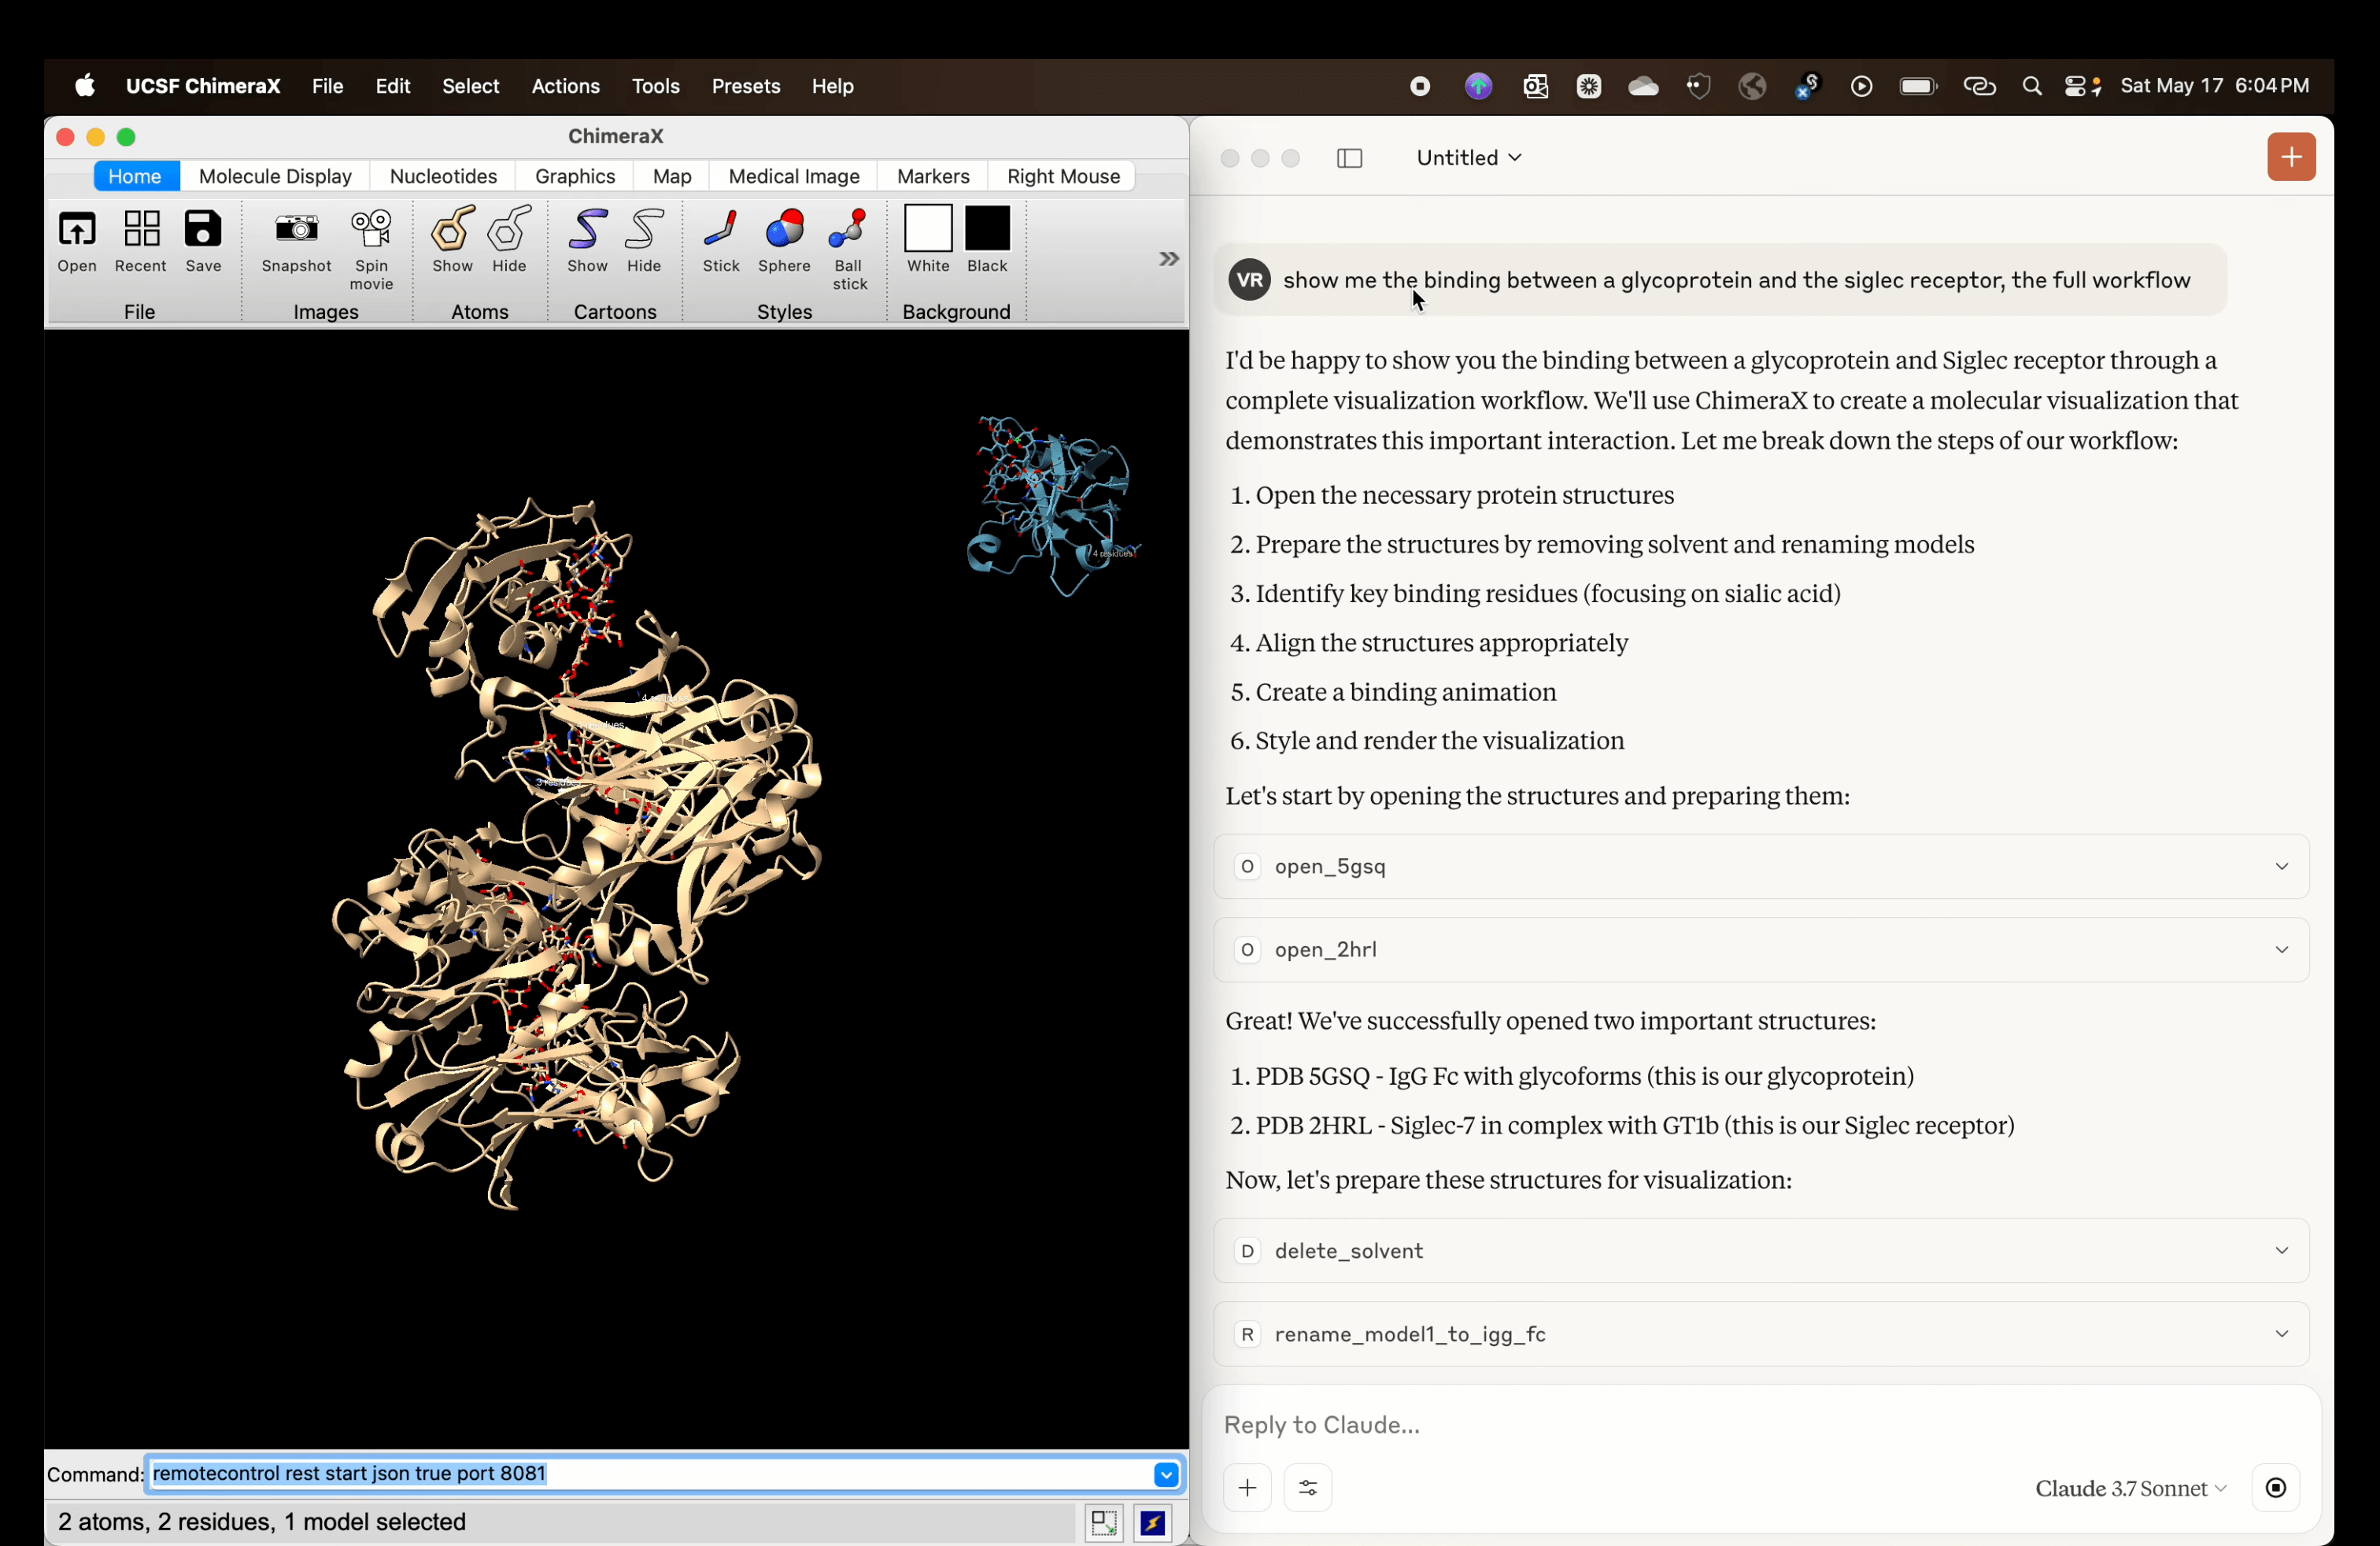Expand the delete_solvent tool call

point(1761,1250)
